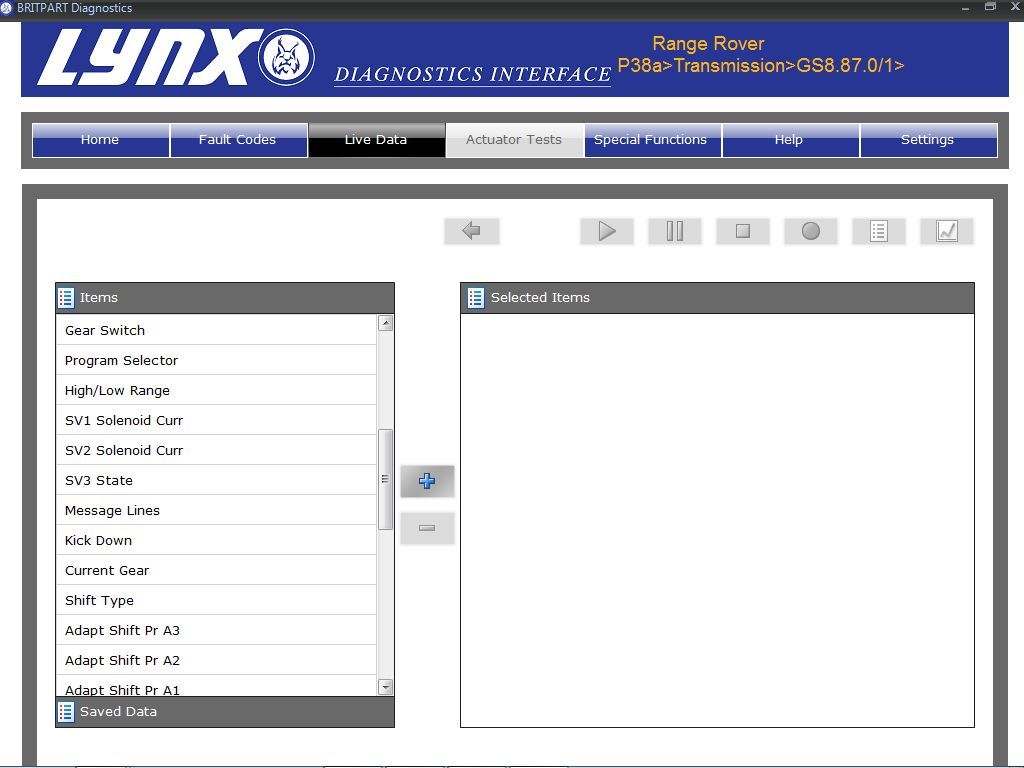Screen dimensions: 1024x768
Task: Expand the Saved Data section header
Action: point(225,712)
